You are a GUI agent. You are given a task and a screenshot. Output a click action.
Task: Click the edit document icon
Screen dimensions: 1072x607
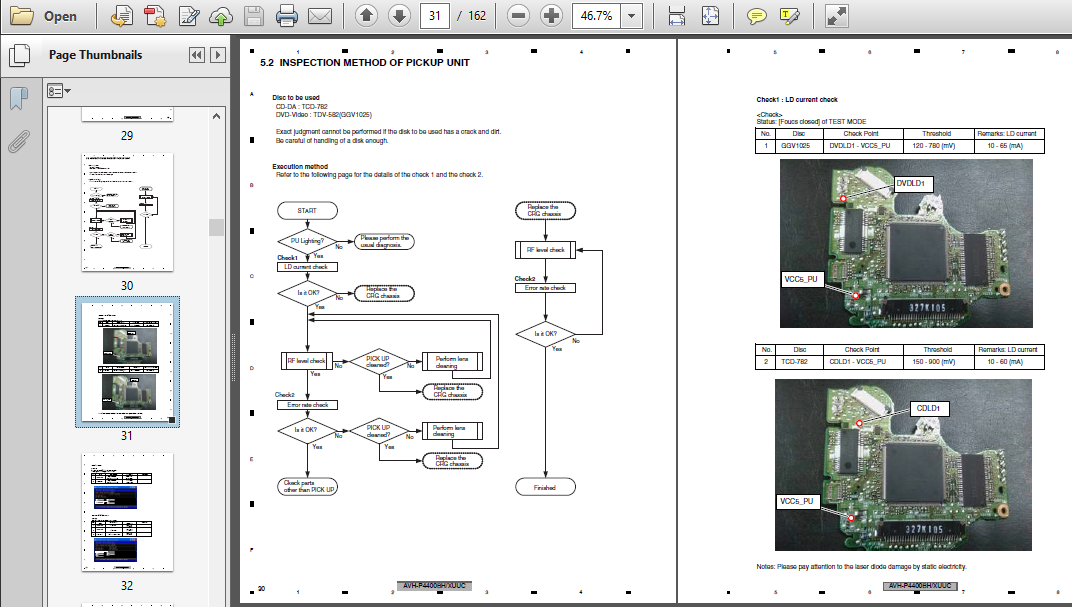(x=189, y=16)
